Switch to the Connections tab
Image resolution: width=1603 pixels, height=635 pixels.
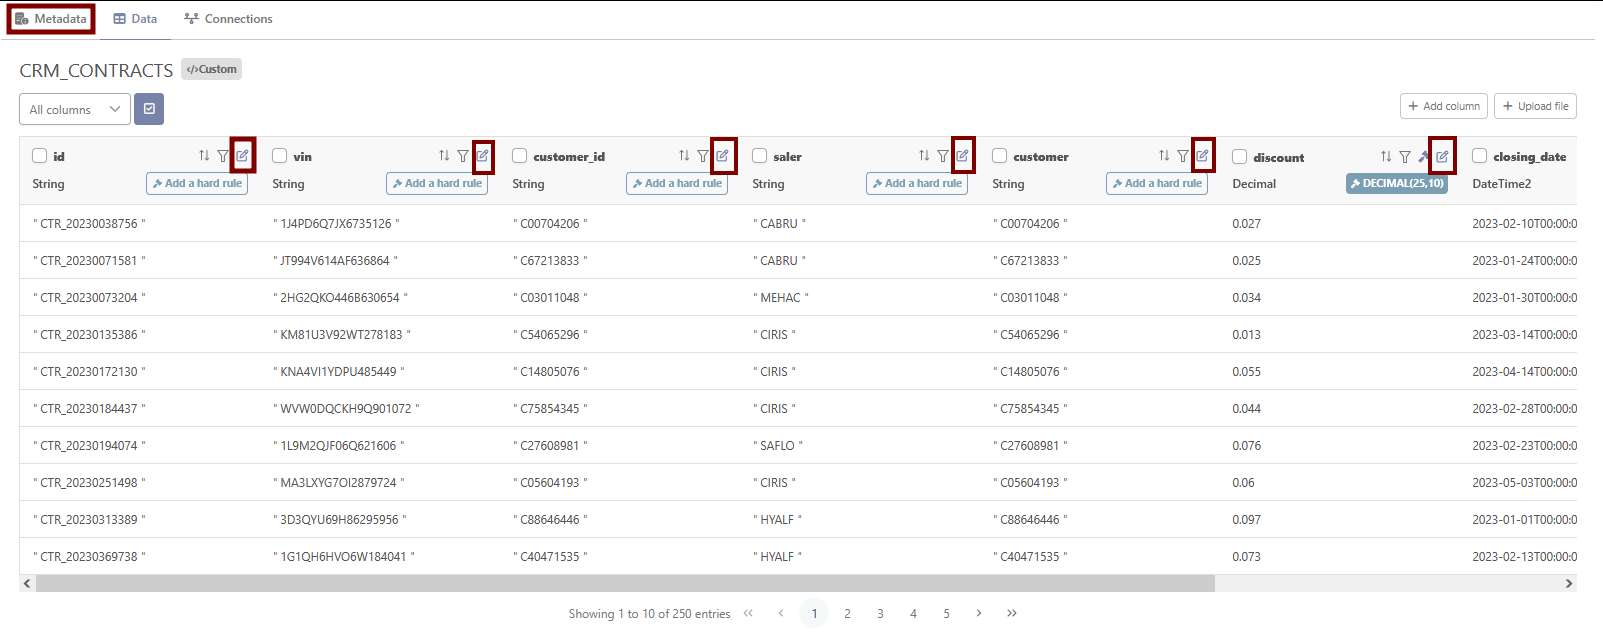(228, 19)
